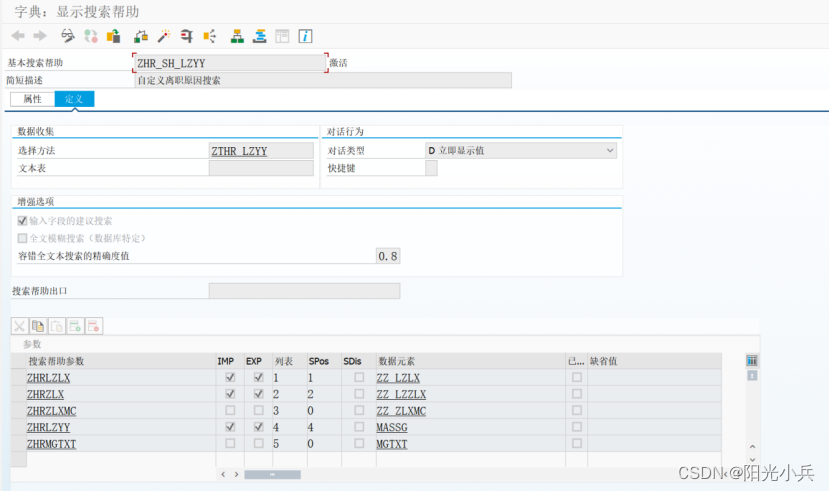This screenshot has height=491, width=830.
Task: Click the SPos column header
Action: coord(324,361)
